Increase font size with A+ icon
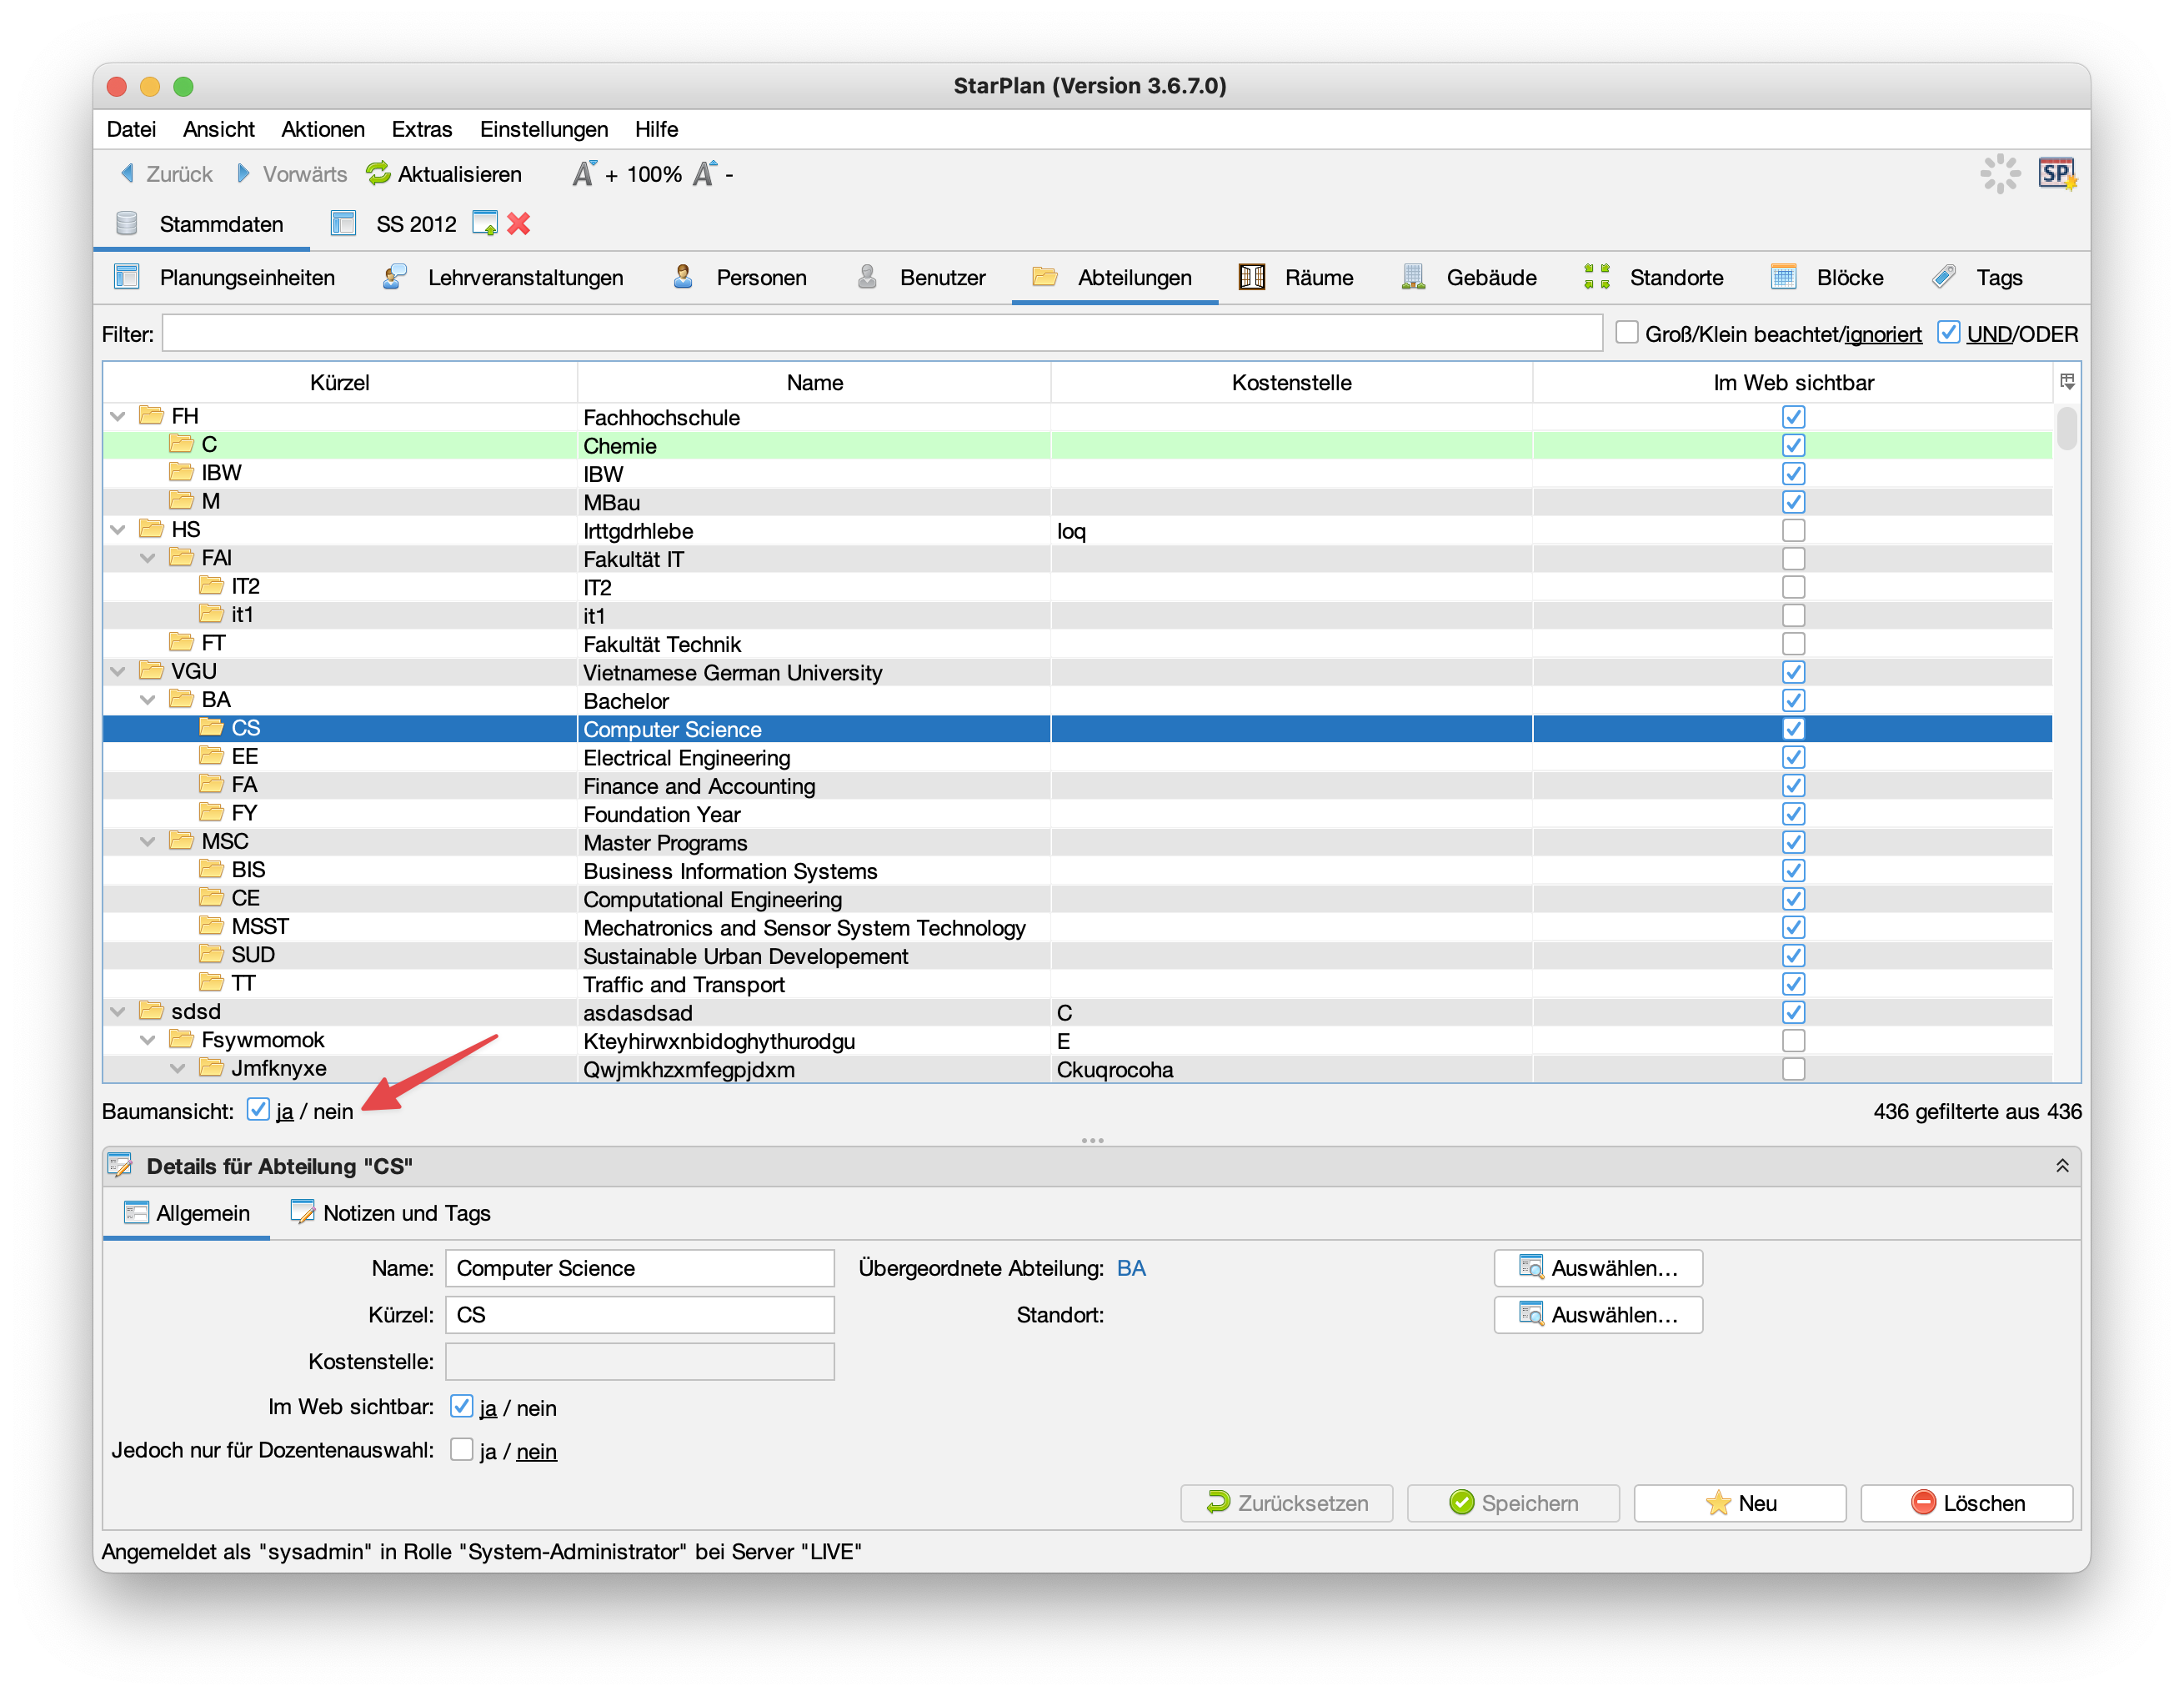 [x=584, y=174]
